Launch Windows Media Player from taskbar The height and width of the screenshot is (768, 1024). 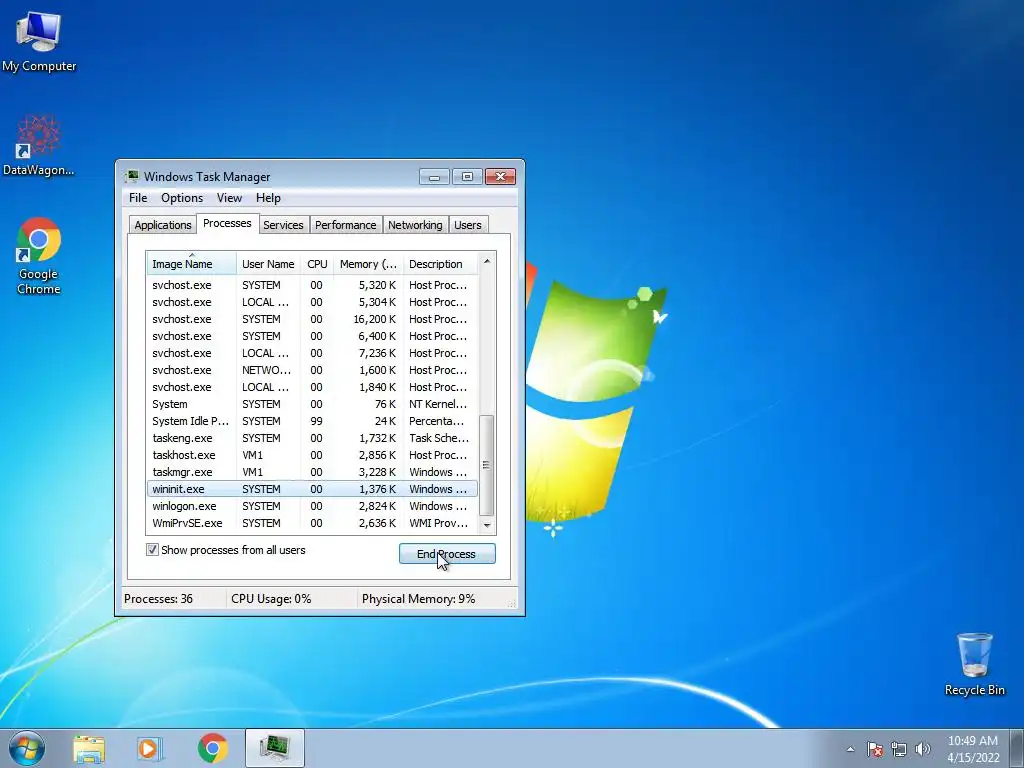point(149,748)
